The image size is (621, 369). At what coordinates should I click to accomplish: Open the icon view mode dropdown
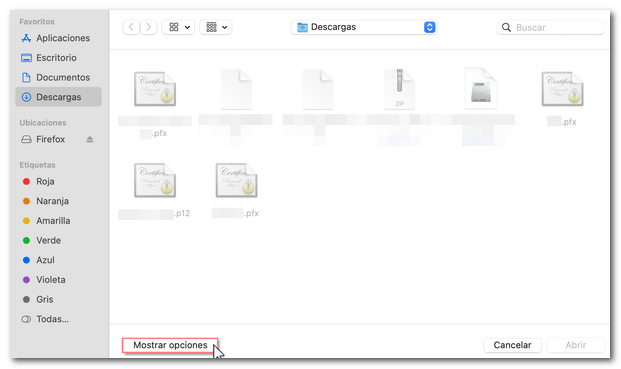(x=178, y=27)
